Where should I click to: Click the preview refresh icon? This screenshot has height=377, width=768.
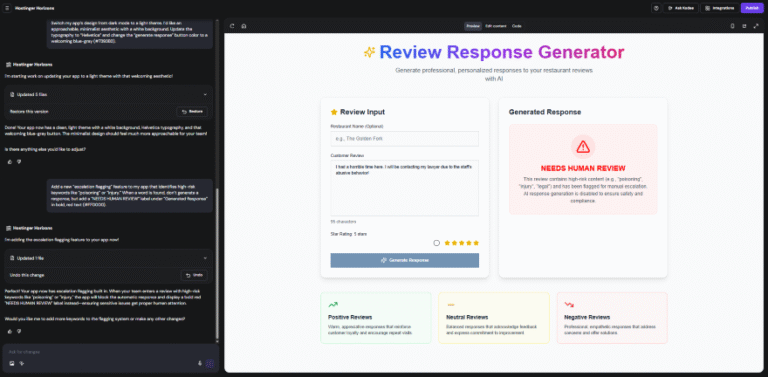[232, 26]
